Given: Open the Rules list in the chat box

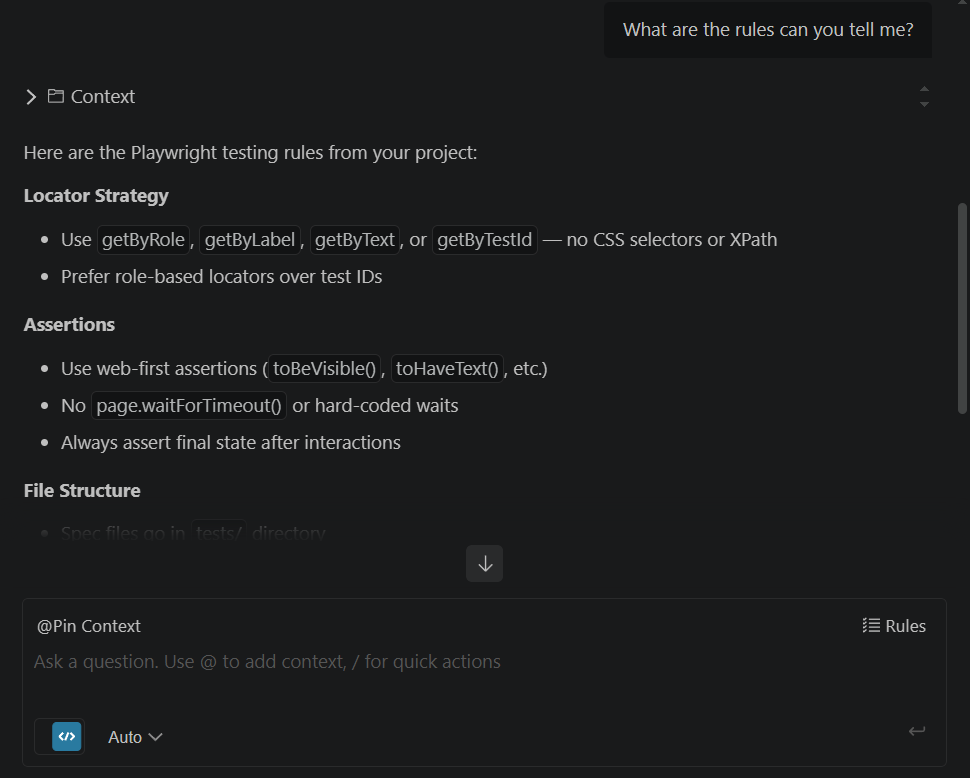Looking at the screenshot, I should tap(894, 626).
